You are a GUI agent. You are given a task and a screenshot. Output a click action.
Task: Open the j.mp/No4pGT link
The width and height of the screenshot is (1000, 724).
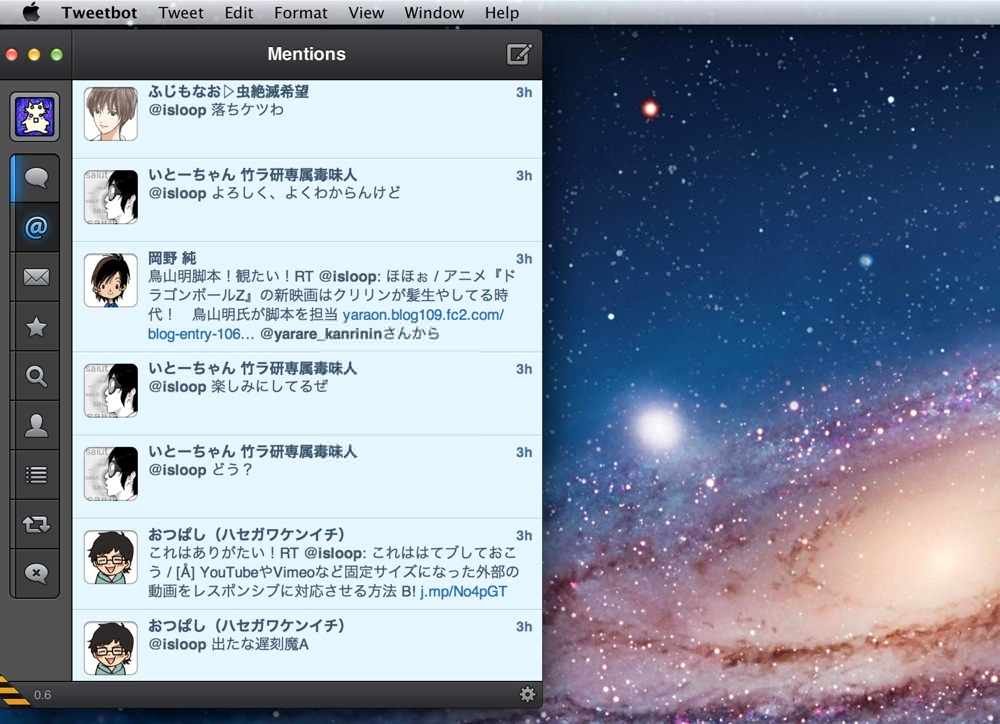coord(463,591)
